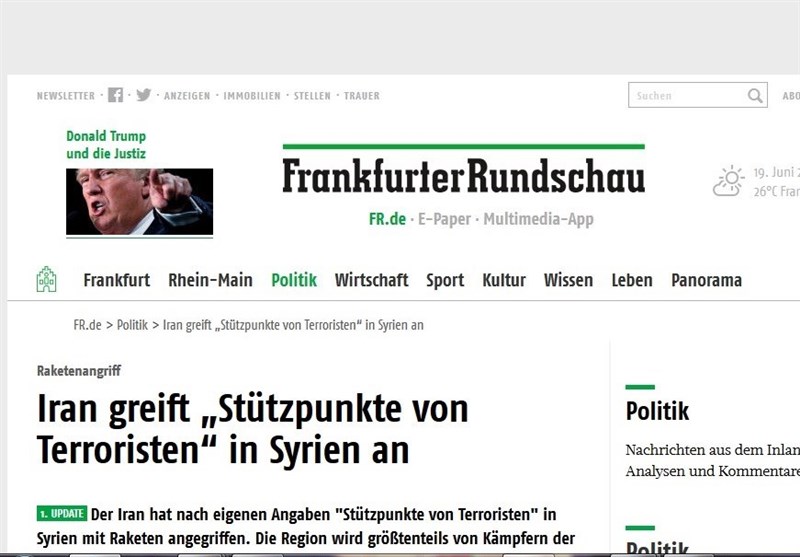Click the Newsletter link

66,96
